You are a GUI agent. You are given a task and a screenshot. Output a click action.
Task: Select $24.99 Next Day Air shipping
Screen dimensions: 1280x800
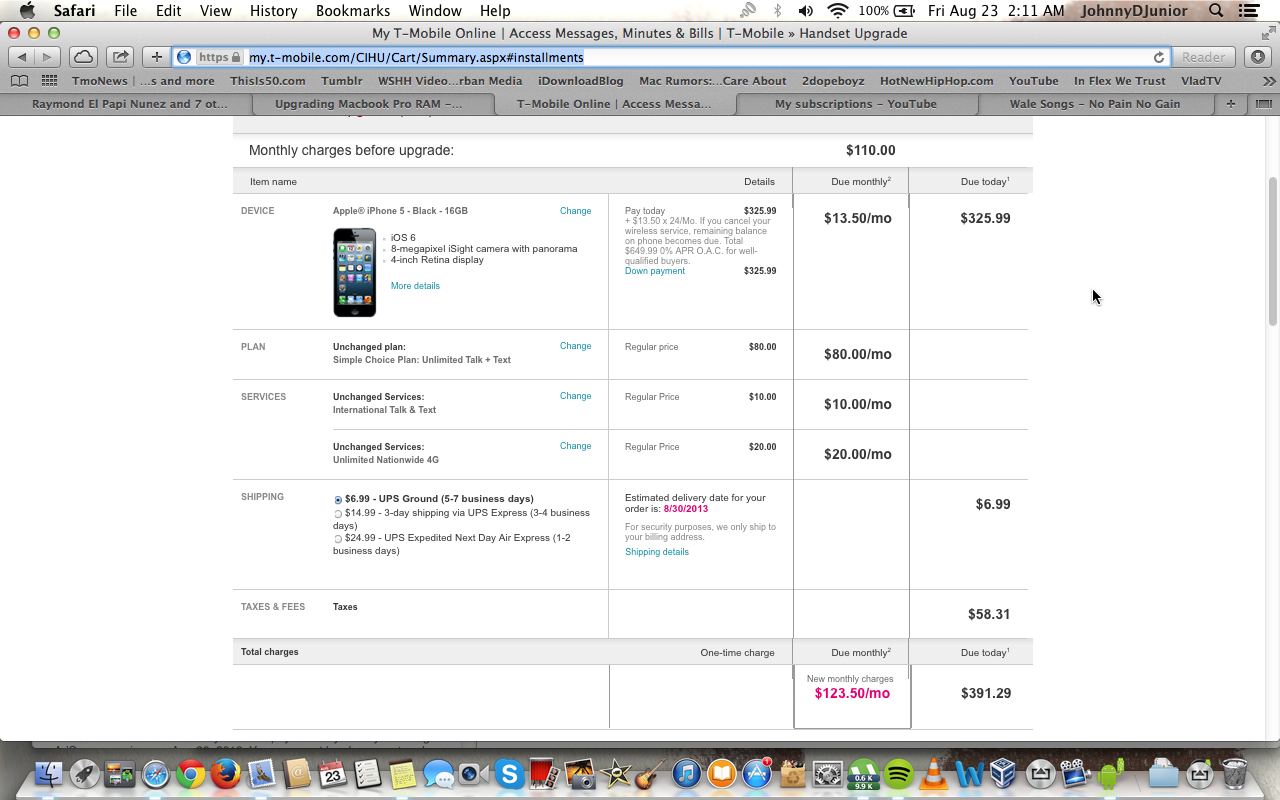tap(338, 538)
